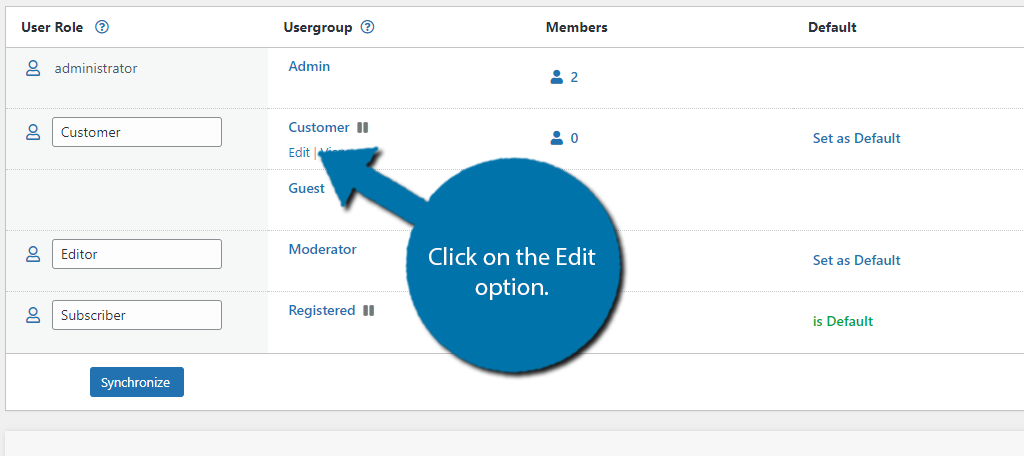The width and height of the screenshot is (1024, 456).
Task: Click the user icon beside Subscriber field
Action: 33,315
